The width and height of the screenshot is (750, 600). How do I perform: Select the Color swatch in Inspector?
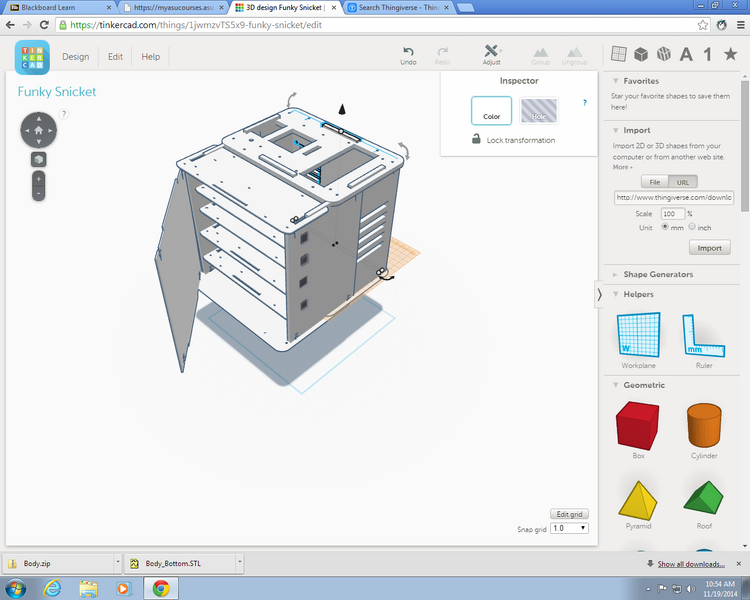[491, 111]
